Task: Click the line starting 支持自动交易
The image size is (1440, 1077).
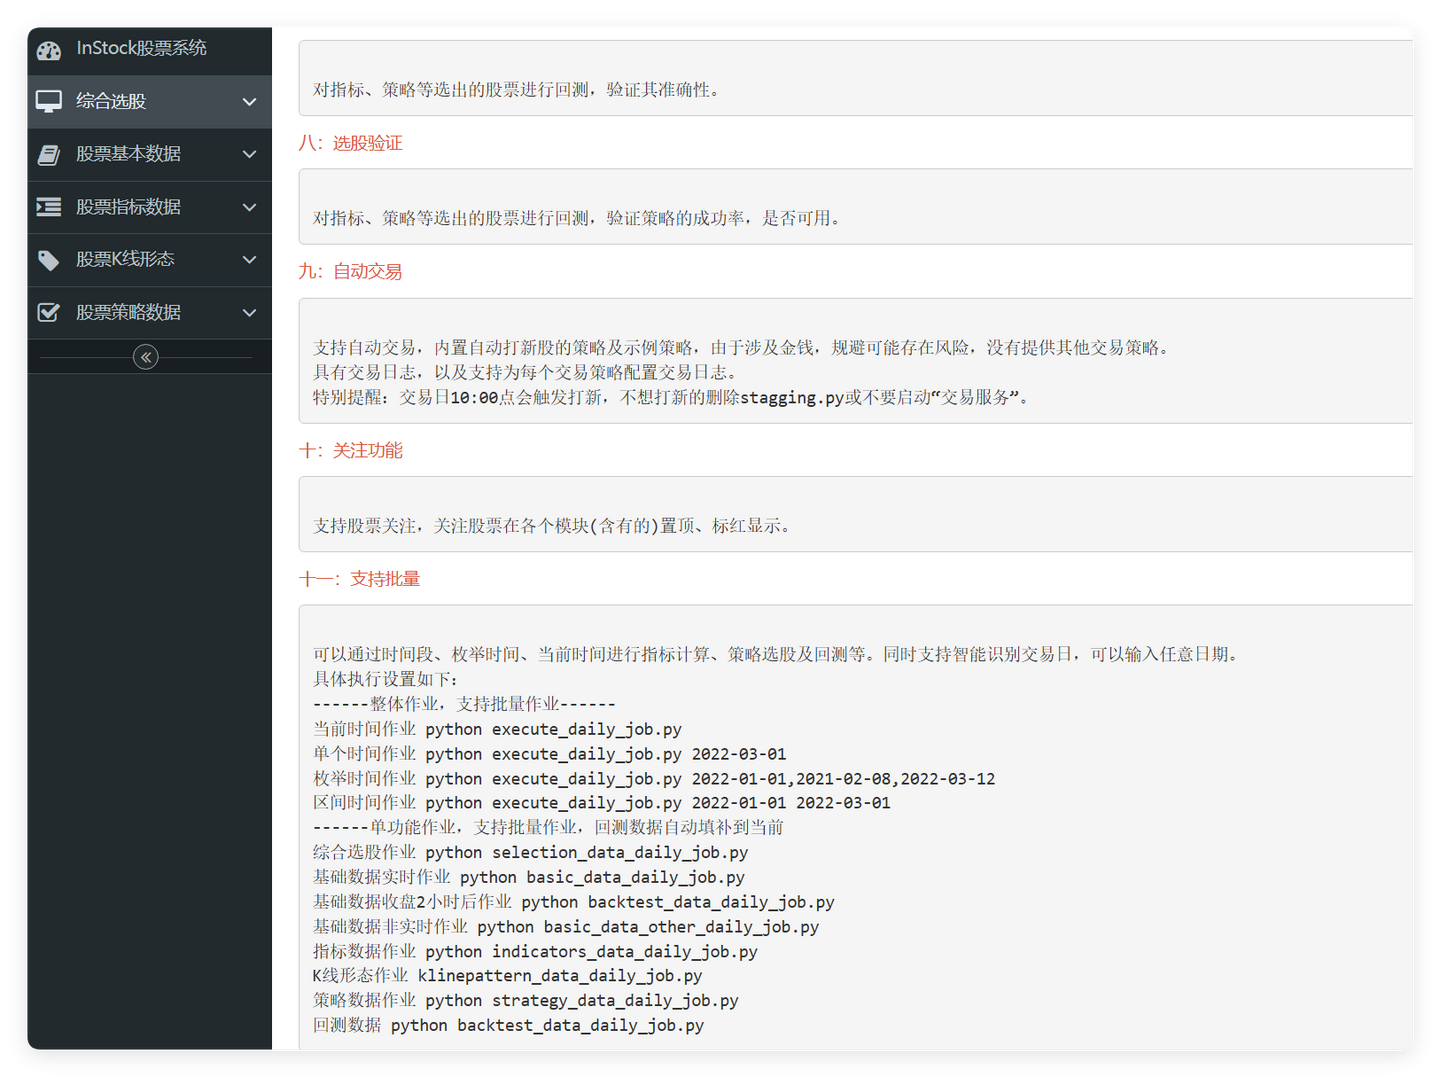Action: point(741,348)
